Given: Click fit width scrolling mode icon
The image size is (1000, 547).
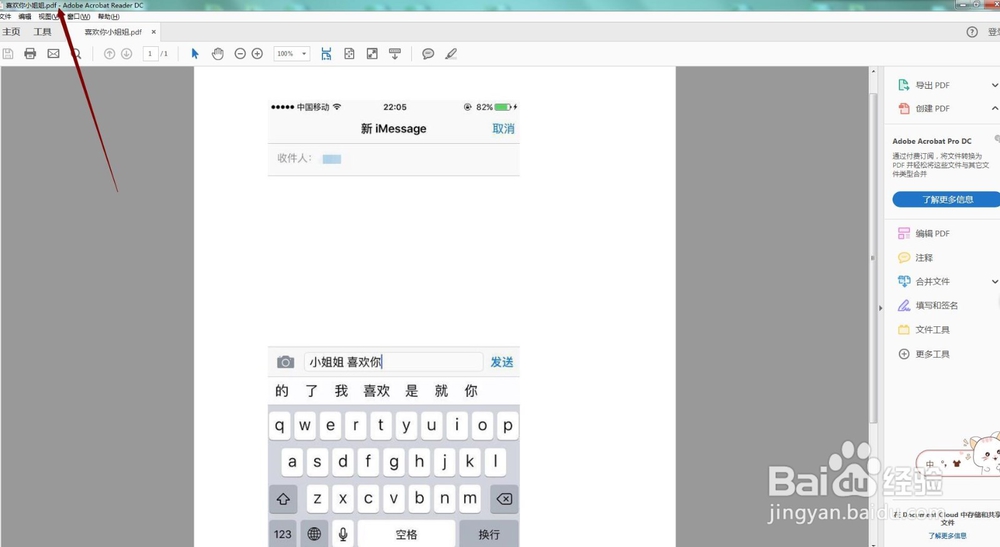Looking at the screenshot, I should point(326,54).
